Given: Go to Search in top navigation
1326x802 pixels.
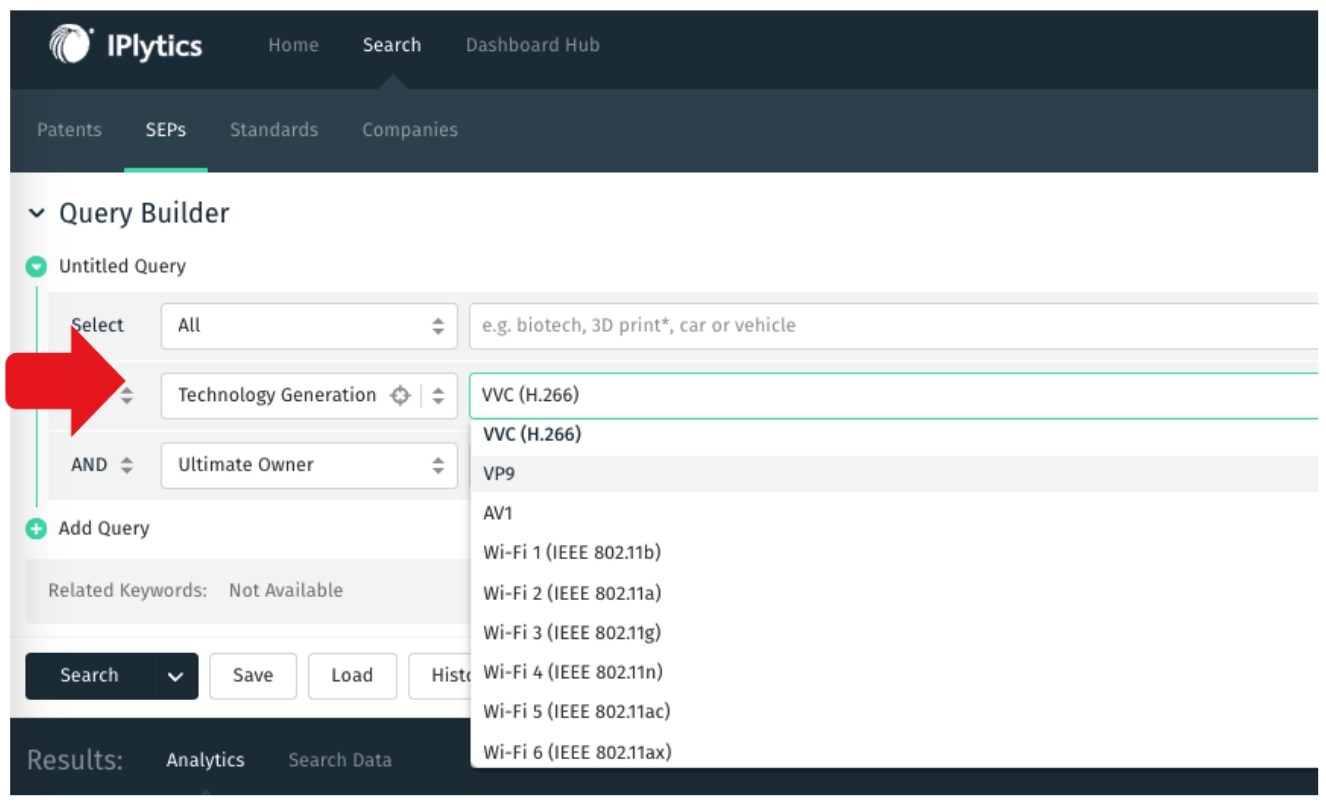Looking at the screenshot, I should (x=392, y=45).
